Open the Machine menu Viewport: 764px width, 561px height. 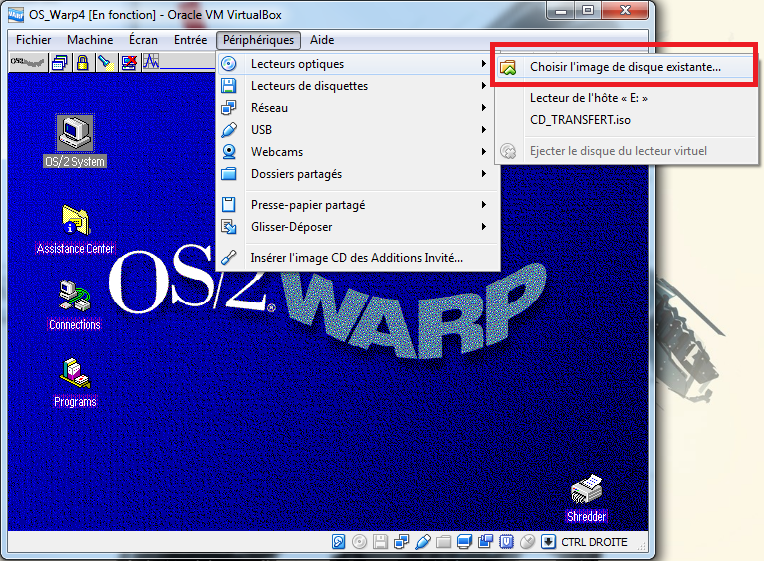click(x=90, y=40)
